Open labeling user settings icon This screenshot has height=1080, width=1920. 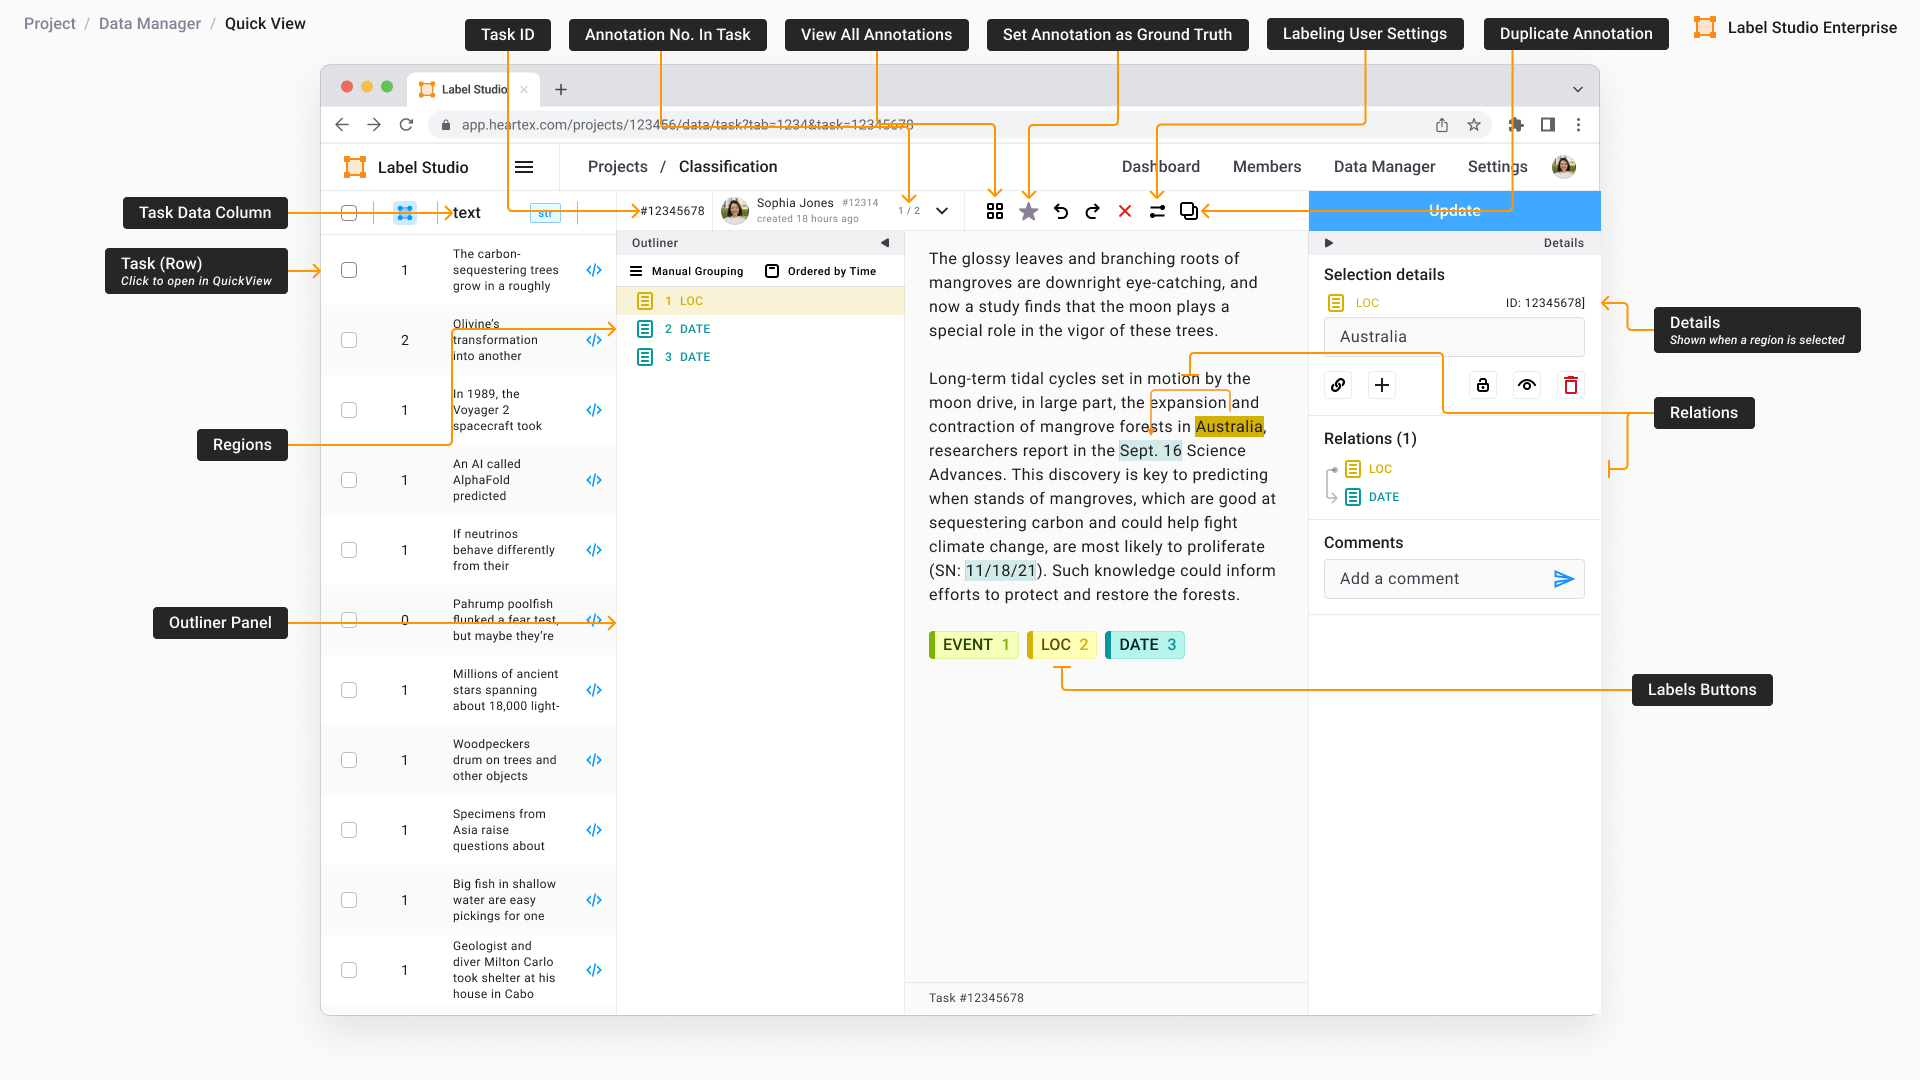tap(1157, 211)
